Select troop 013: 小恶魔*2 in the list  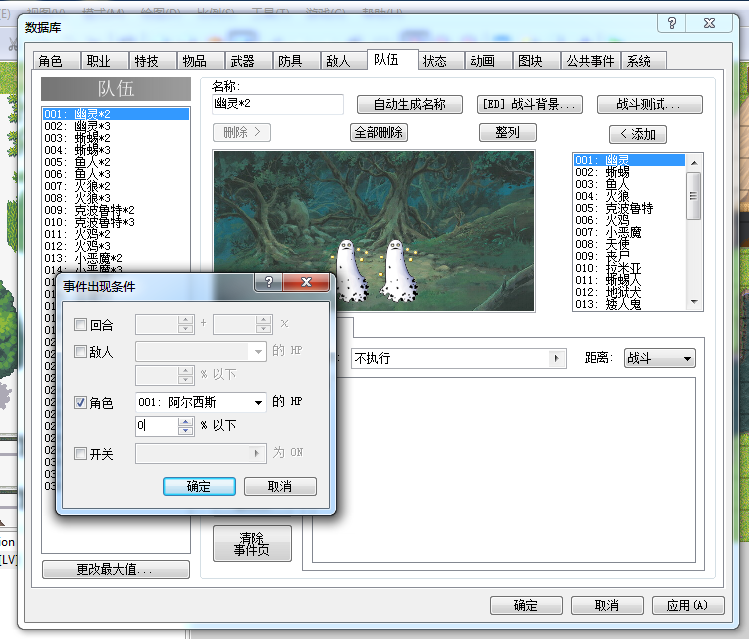point(116,258)
